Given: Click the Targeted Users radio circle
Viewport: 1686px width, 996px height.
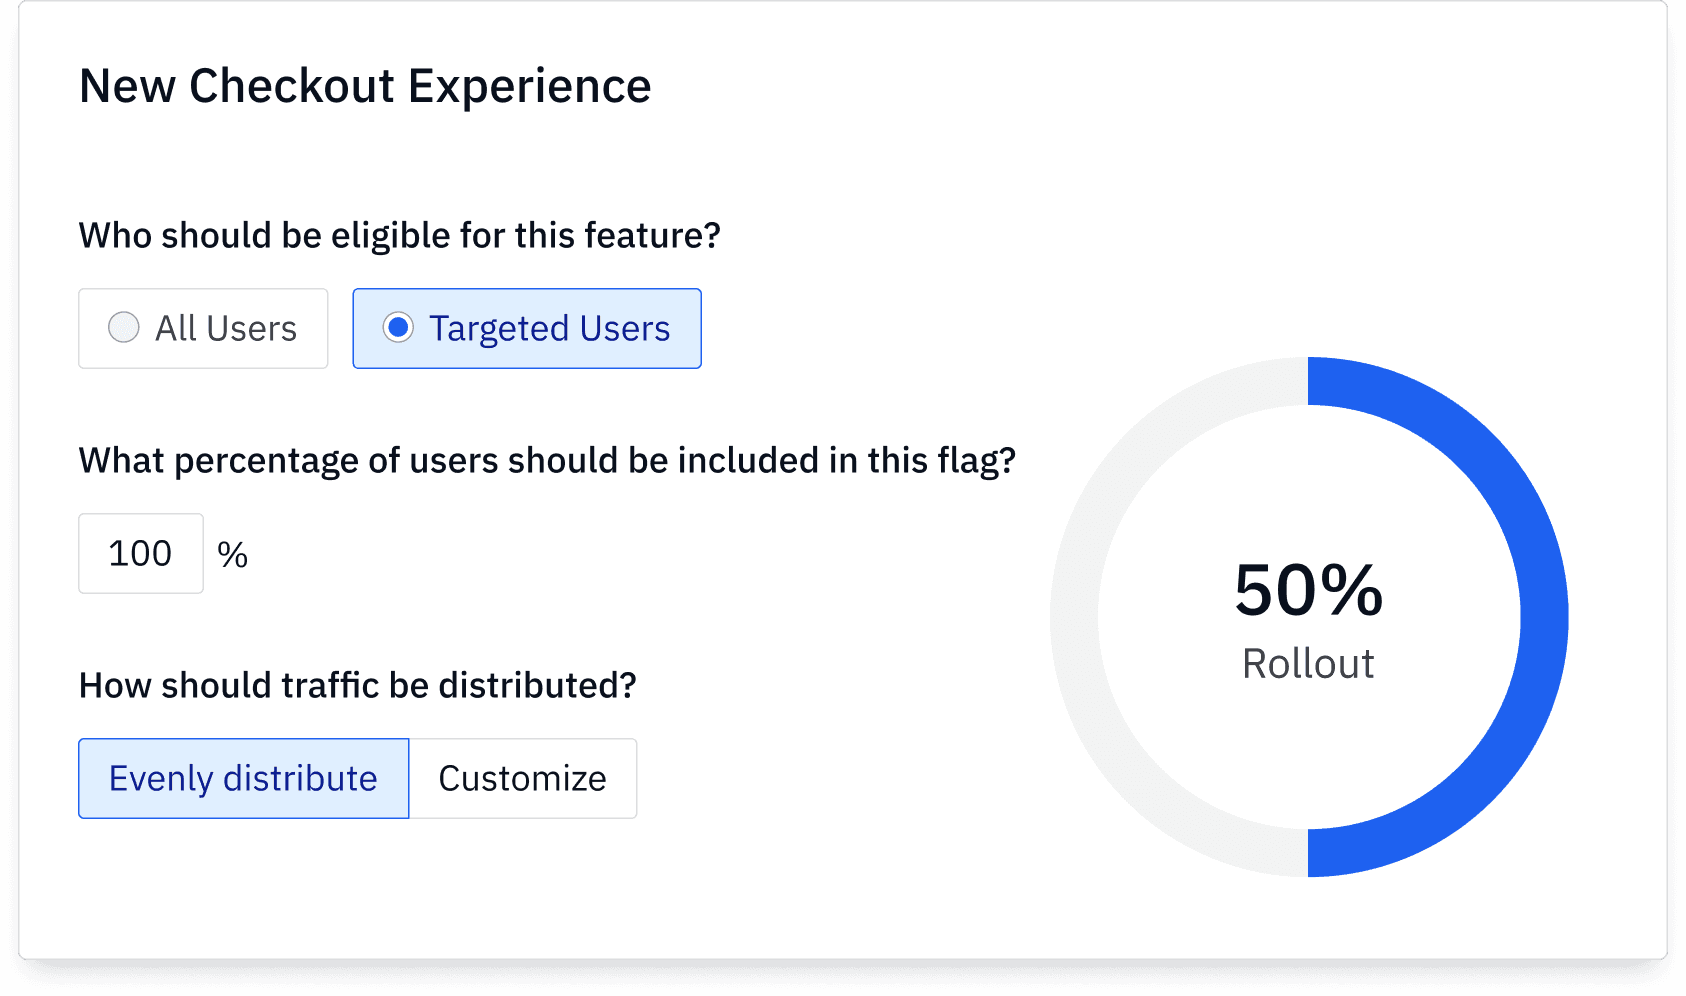Looking at the screenshot, I should click(x=398, y=328).
